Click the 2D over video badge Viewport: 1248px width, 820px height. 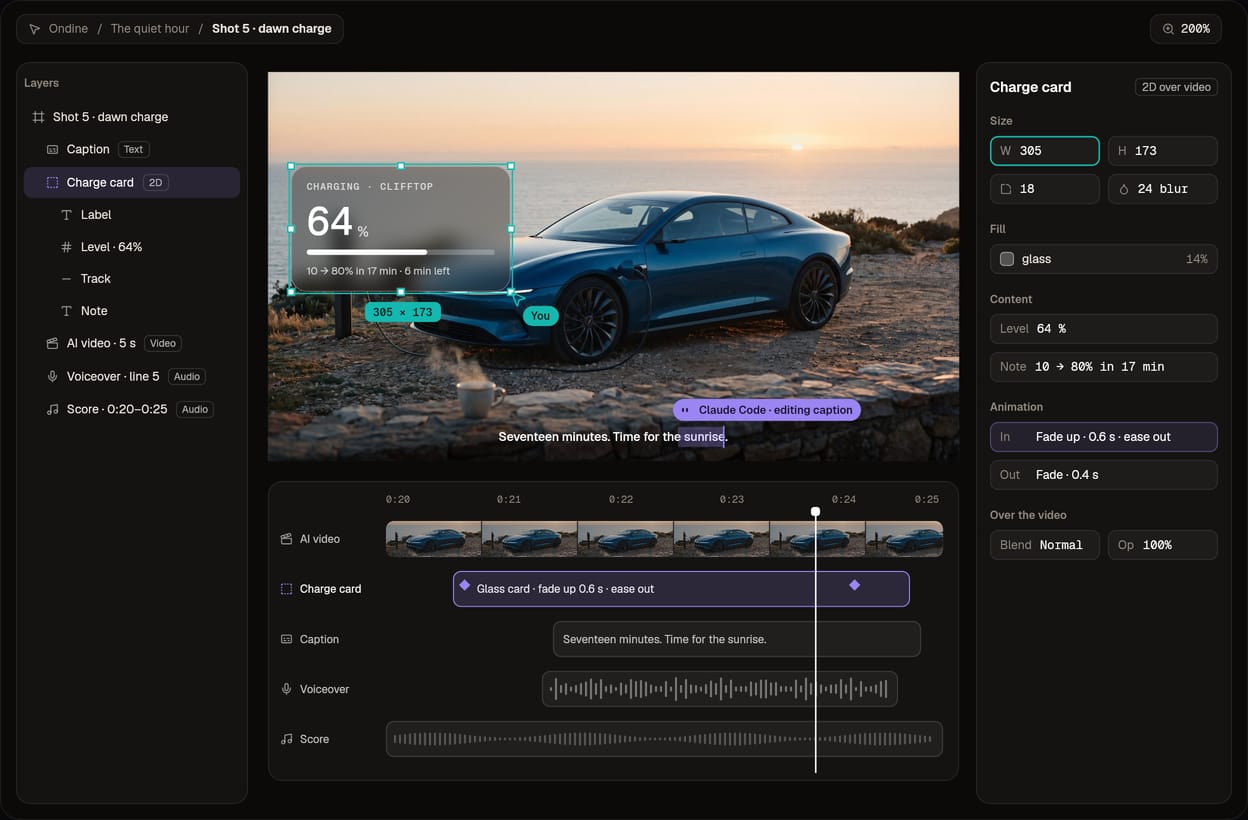(x=1176, y=87)
